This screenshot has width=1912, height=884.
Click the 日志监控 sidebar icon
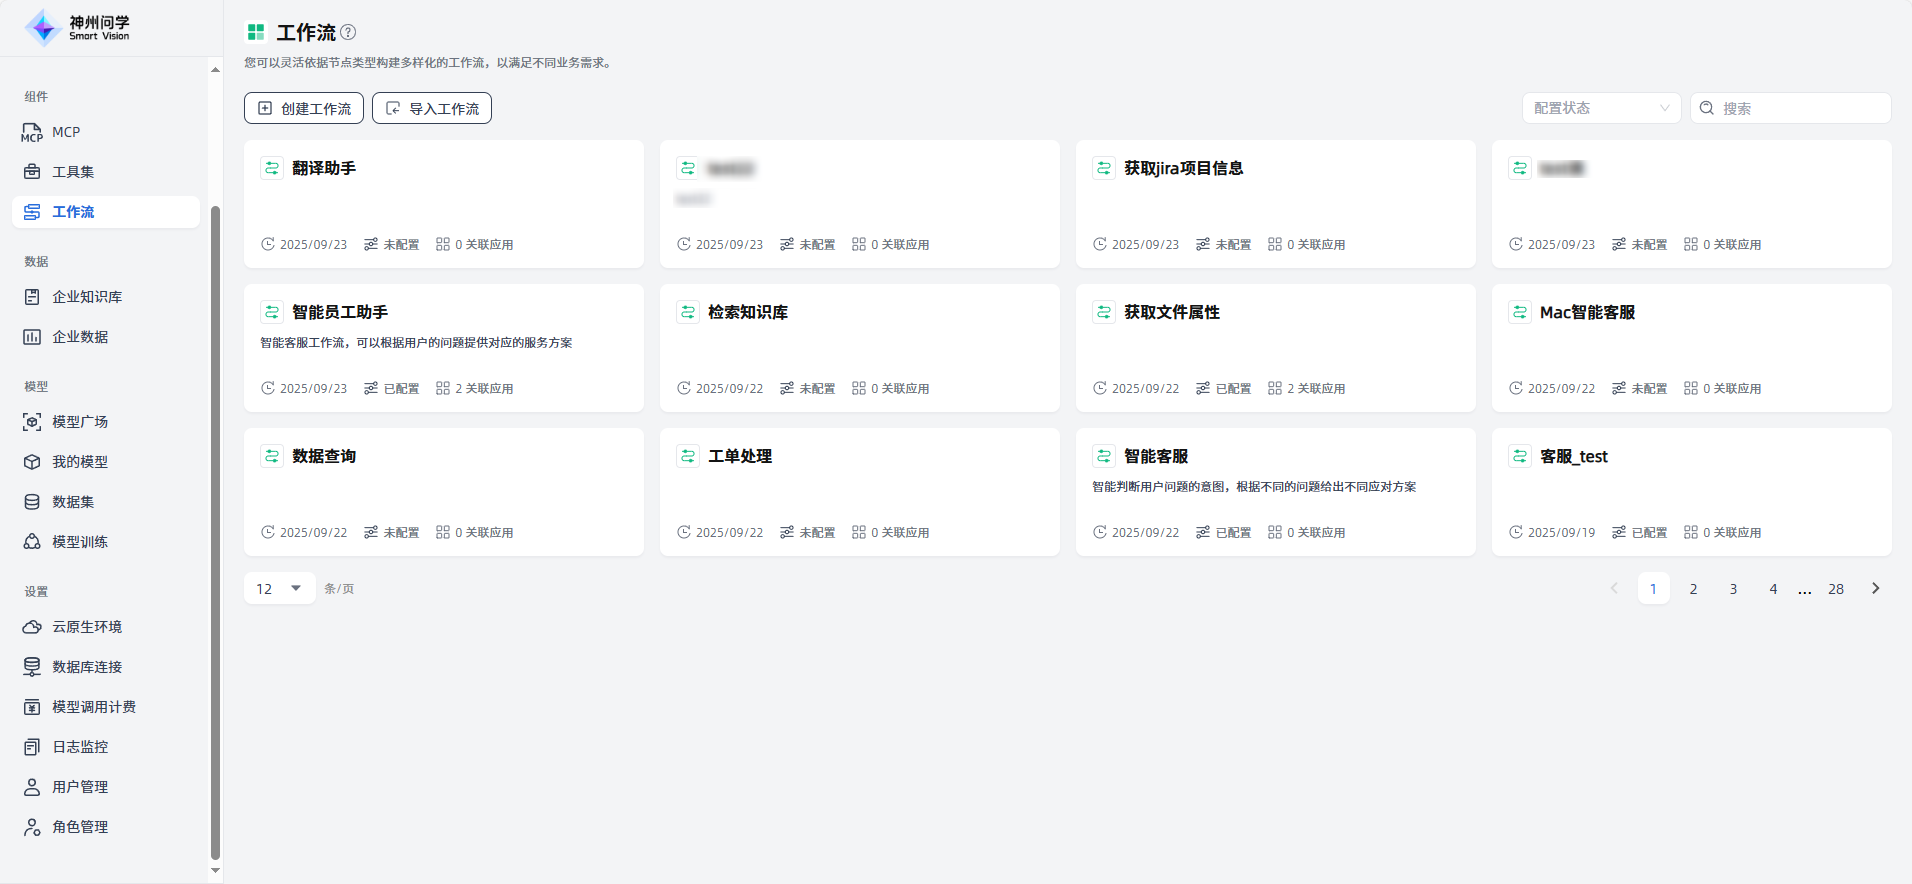pyautogui.click(x=32, y=747)
